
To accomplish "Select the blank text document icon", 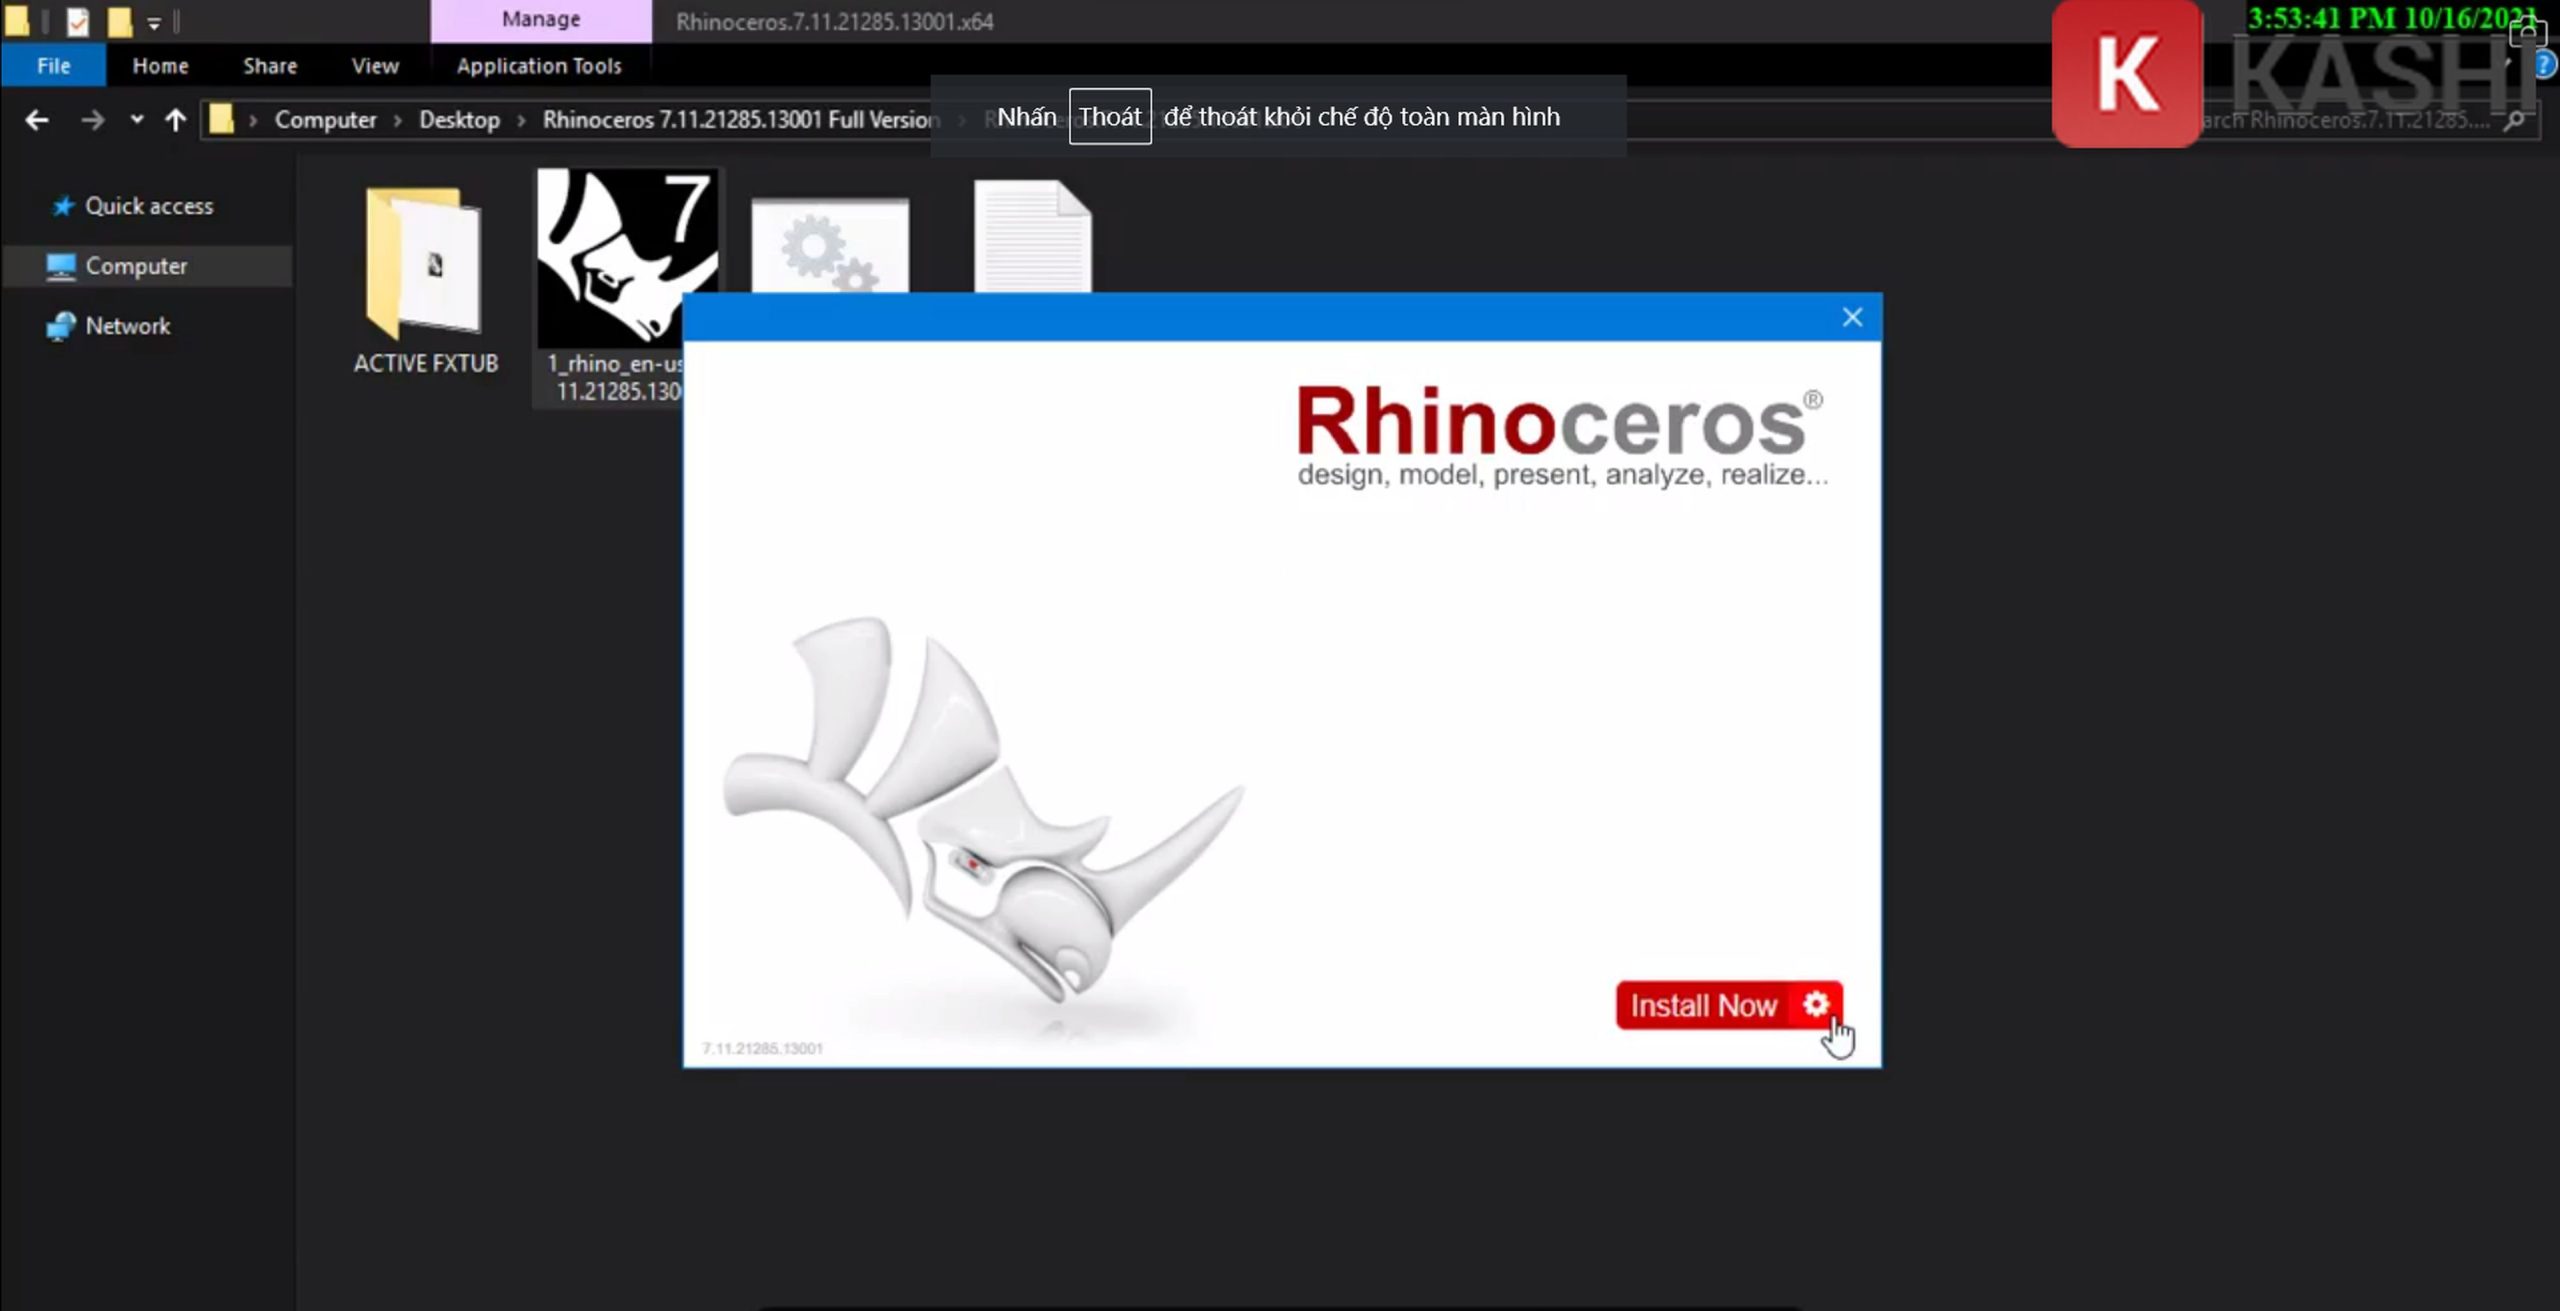I will tap(1032, 238).
